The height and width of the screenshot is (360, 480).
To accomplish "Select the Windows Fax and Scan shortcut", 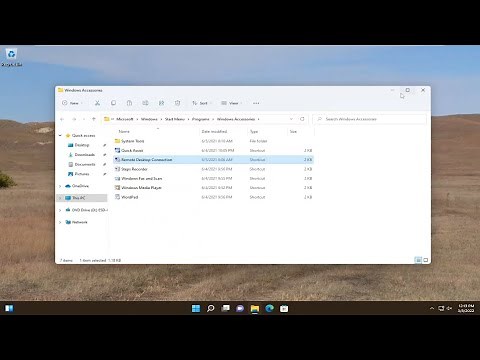I will tap(213, 178).
